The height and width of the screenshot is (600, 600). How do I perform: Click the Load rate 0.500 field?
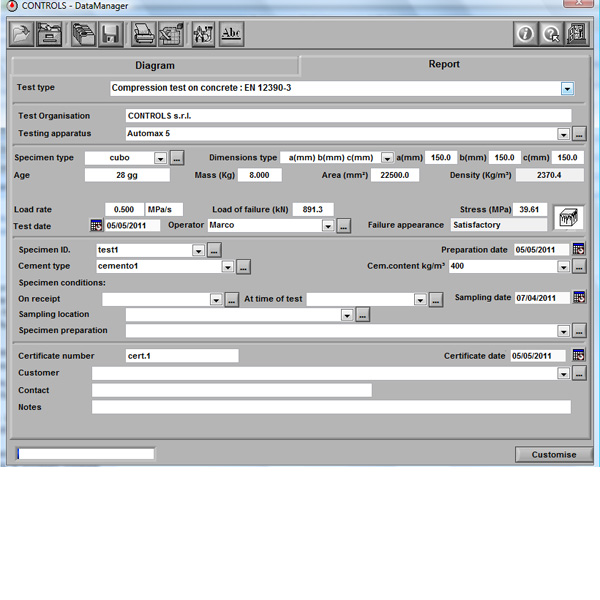pyautogui.click(x=124, y=210)
